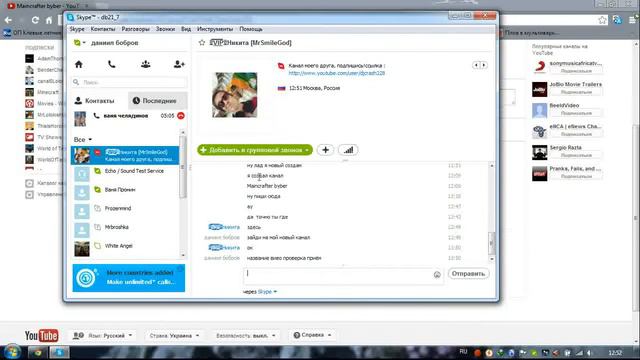Click the RU language indicator in tray
This screenshot has height=360, width=640.
(x=463, y=352)
